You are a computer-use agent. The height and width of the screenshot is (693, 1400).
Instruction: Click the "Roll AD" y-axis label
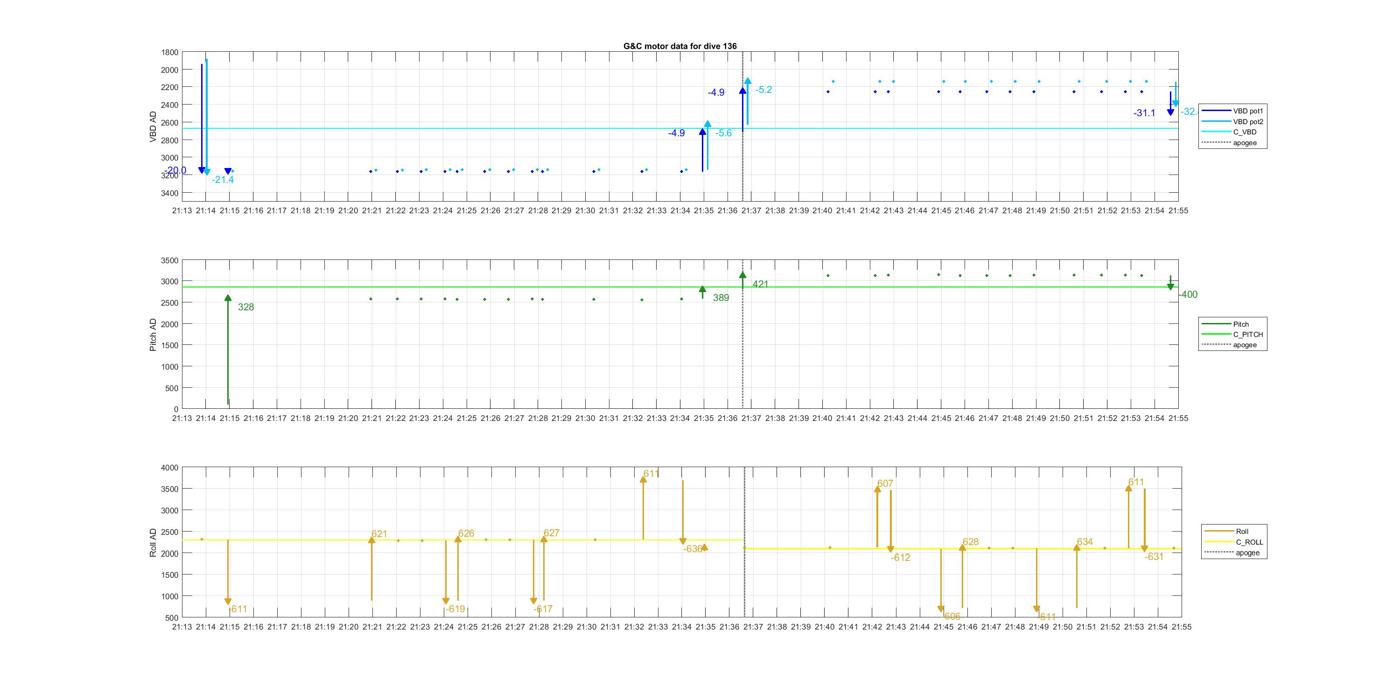153,541
